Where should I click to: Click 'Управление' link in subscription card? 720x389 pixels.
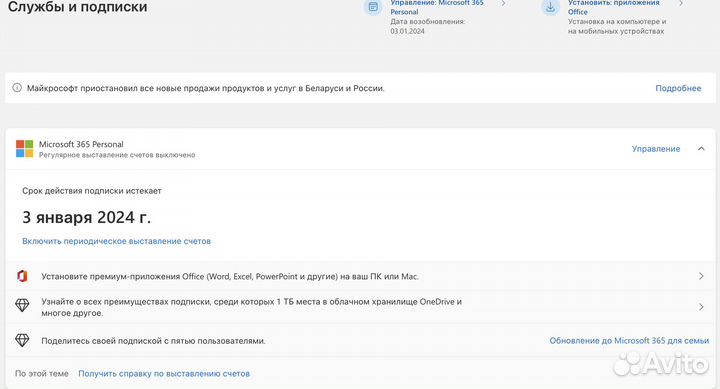click(656, 149)
